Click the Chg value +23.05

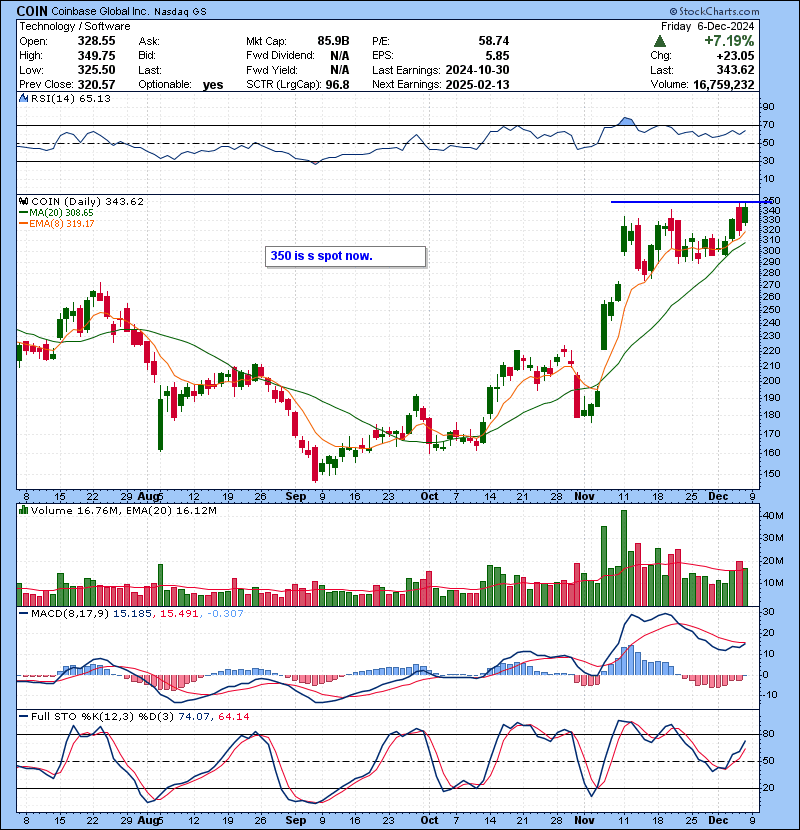click(735, 56)
